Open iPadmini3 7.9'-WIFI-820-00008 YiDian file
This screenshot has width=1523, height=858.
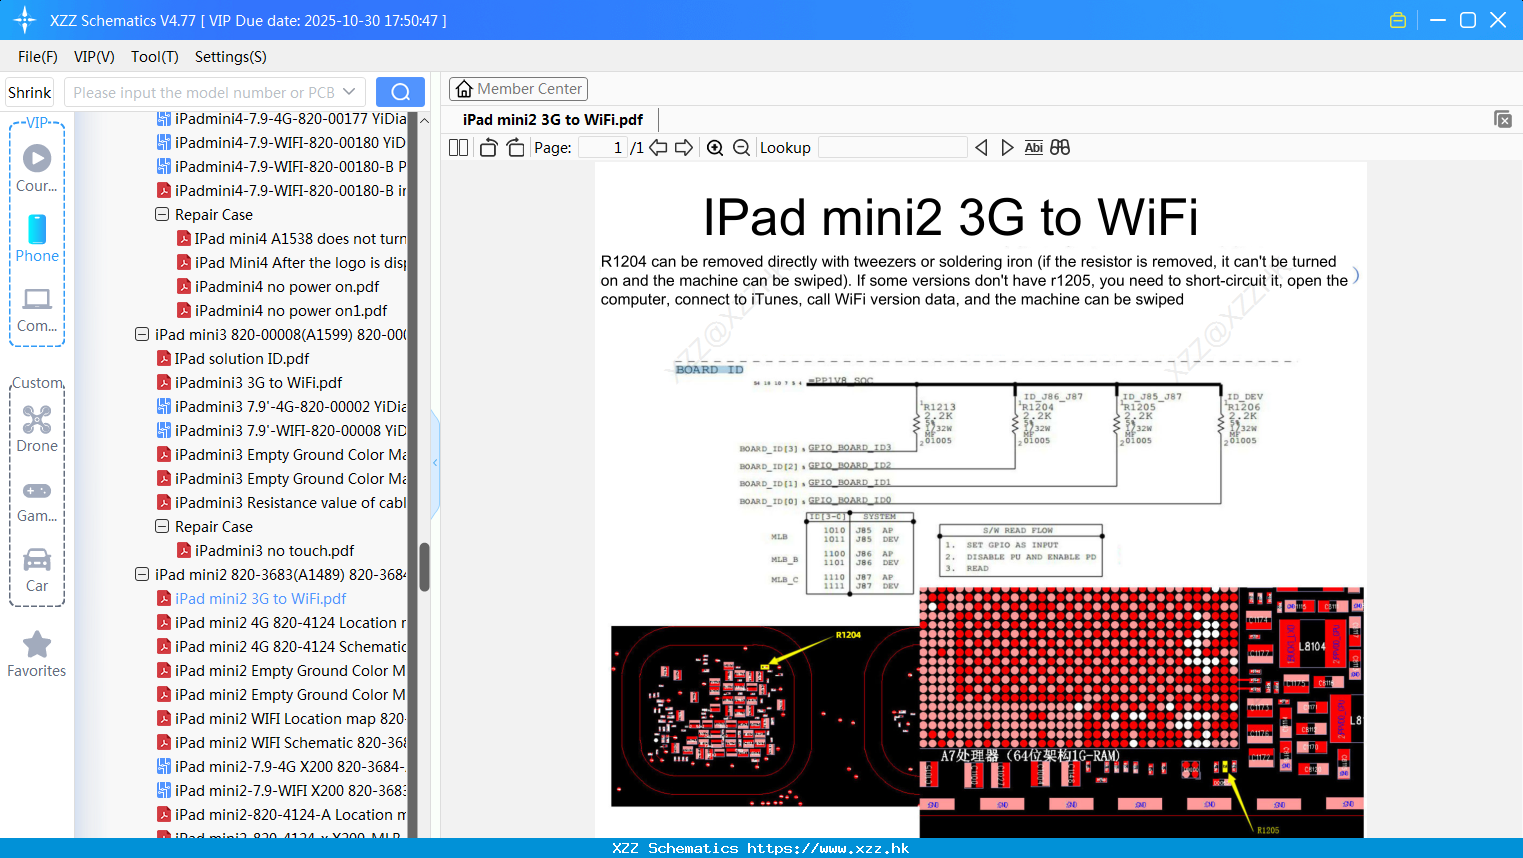pos(290,430)
